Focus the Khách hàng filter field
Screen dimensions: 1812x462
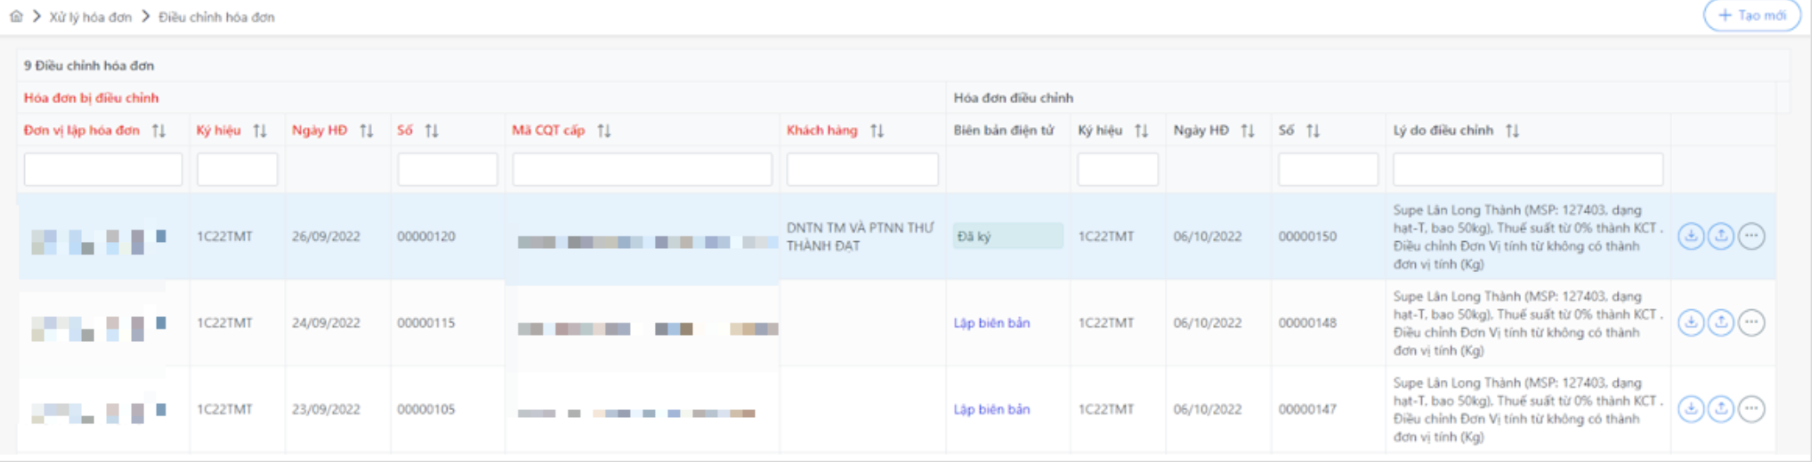(862, 170)
